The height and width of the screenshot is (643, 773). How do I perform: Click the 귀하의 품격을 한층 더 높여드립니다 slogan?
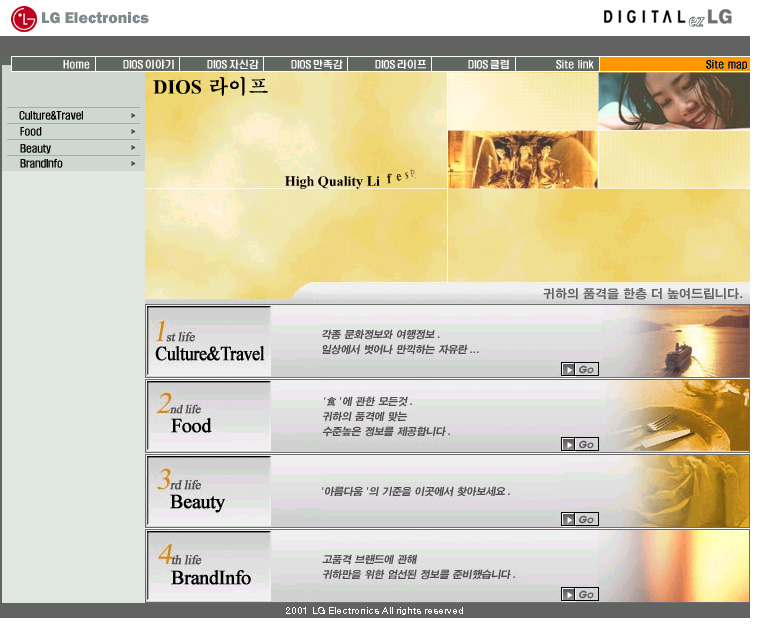[643, 294]
